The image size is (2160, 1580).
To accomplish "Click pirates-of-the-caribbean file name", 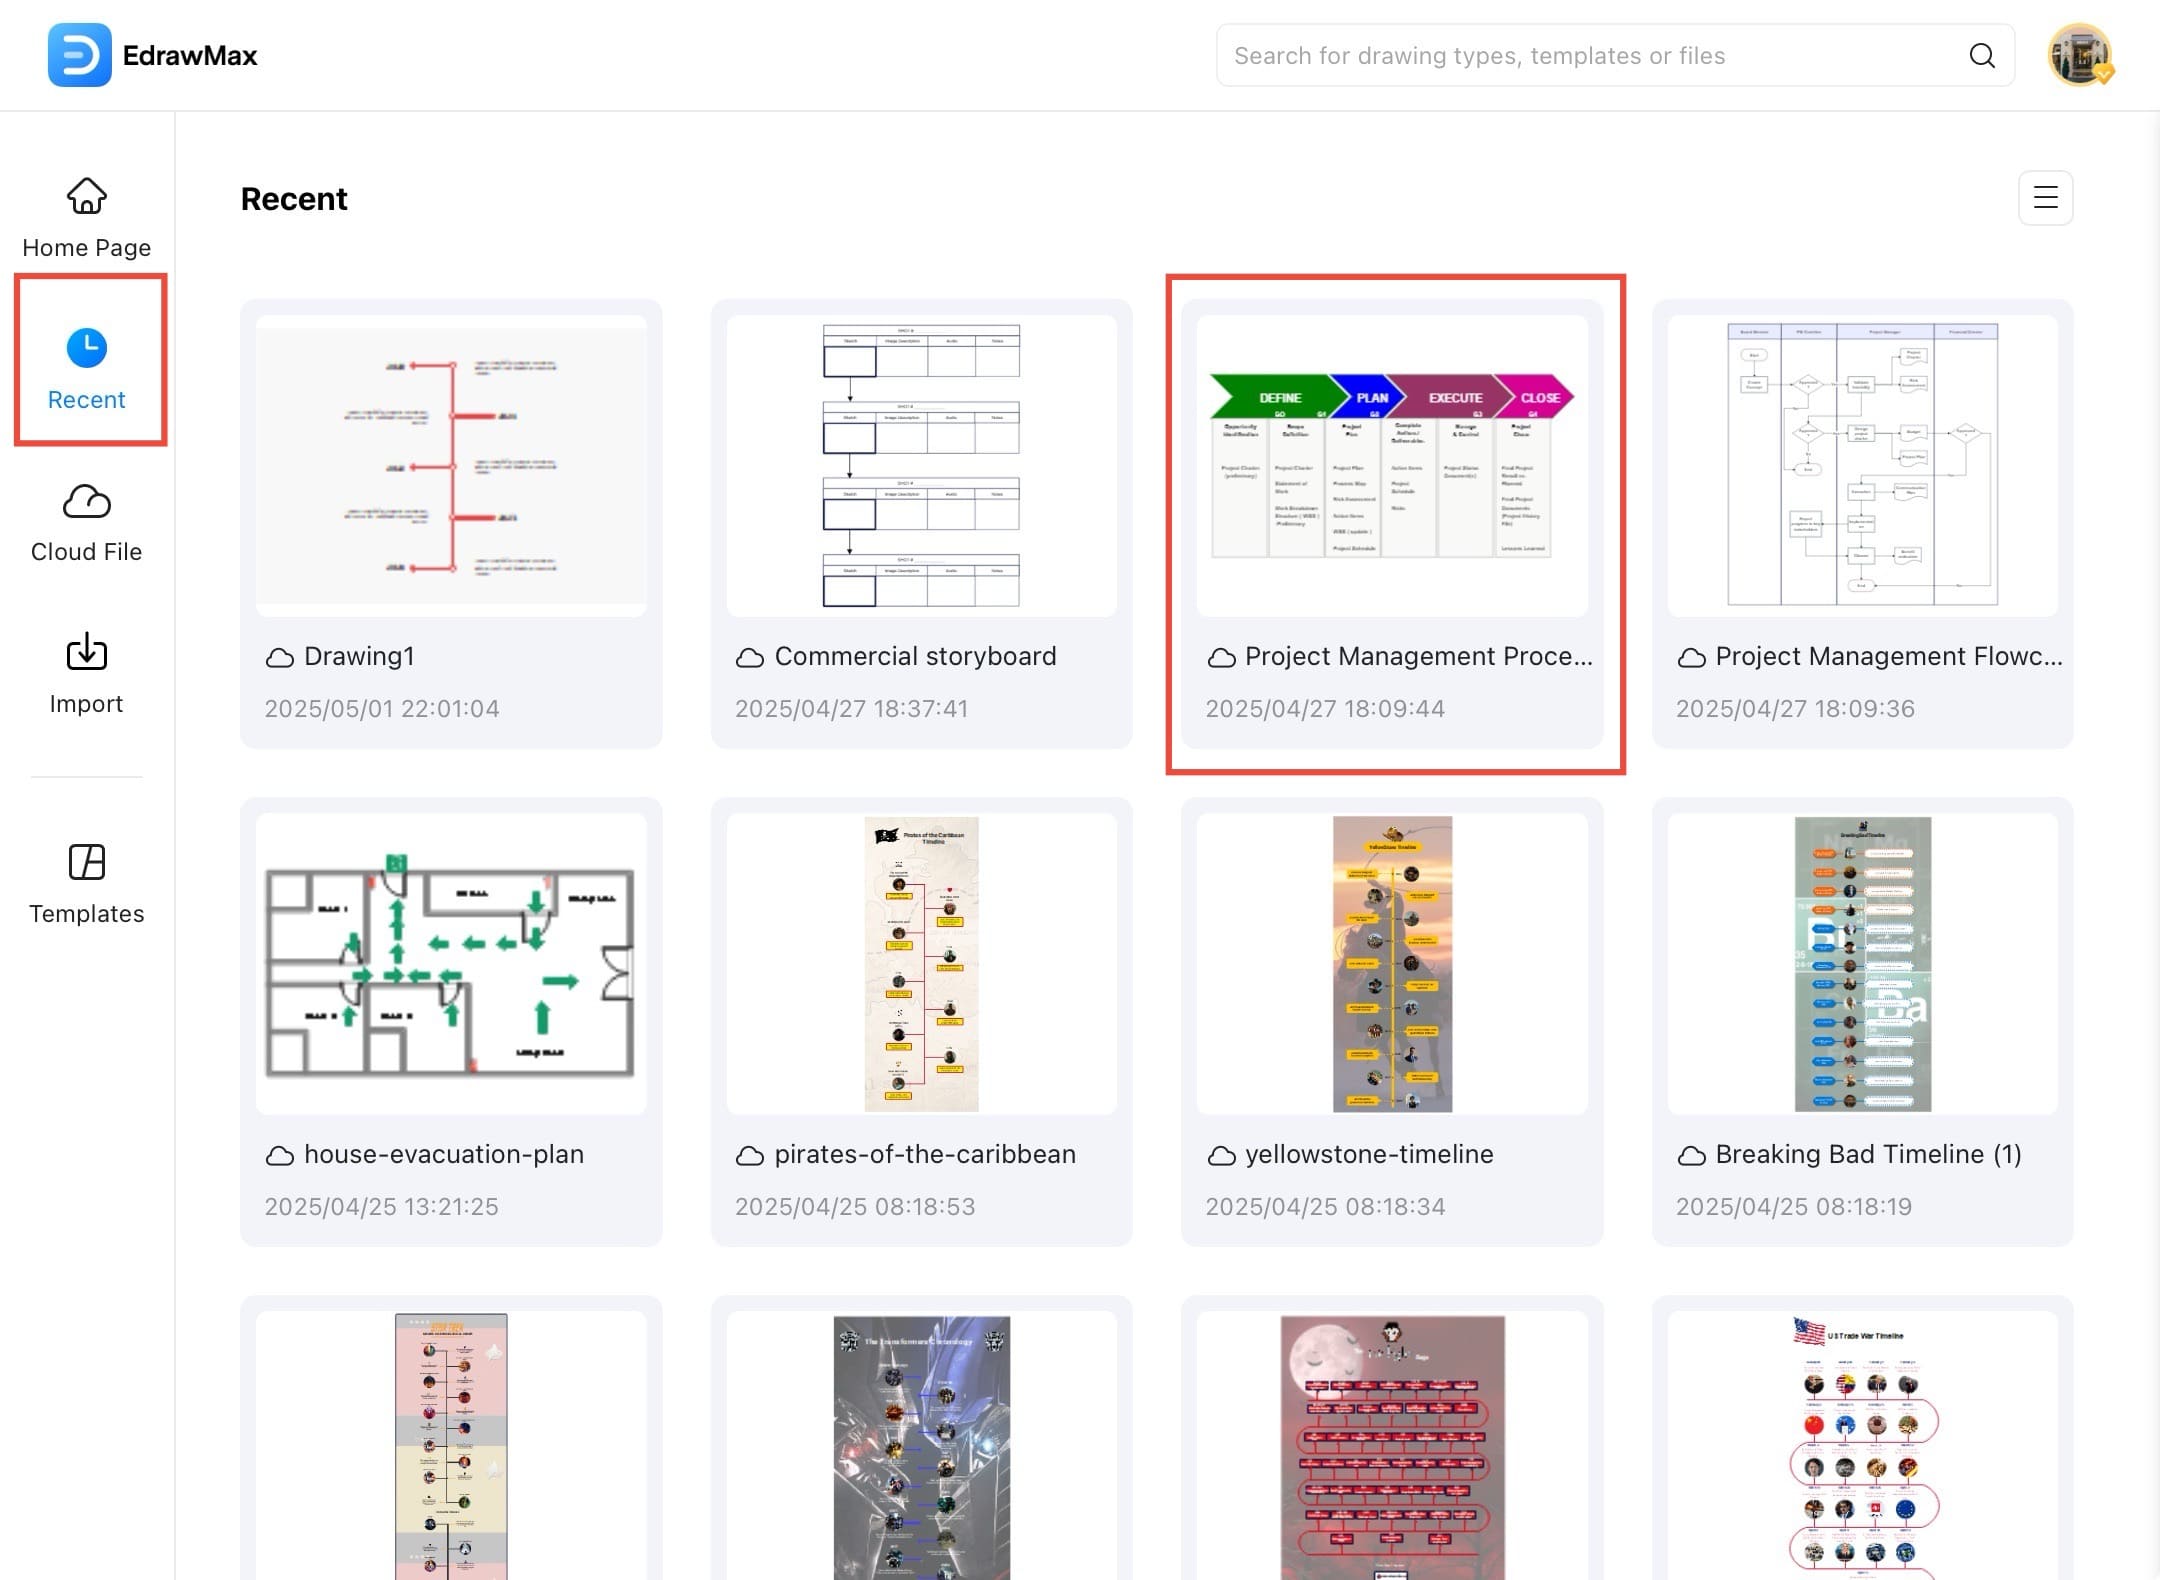I will click(x=925, y=1154).
